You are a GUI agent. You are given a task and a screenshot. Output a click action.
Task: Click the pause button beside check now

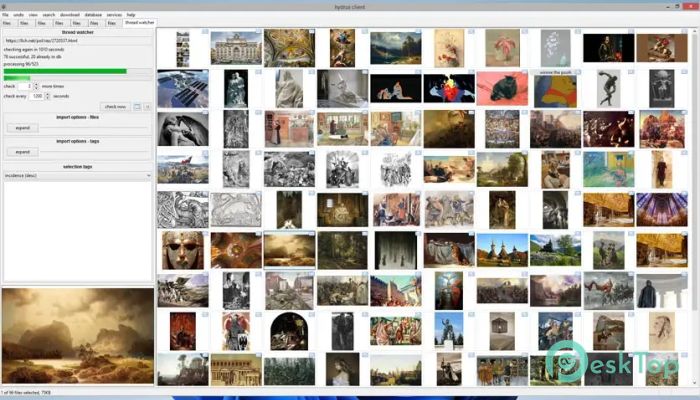147,107
